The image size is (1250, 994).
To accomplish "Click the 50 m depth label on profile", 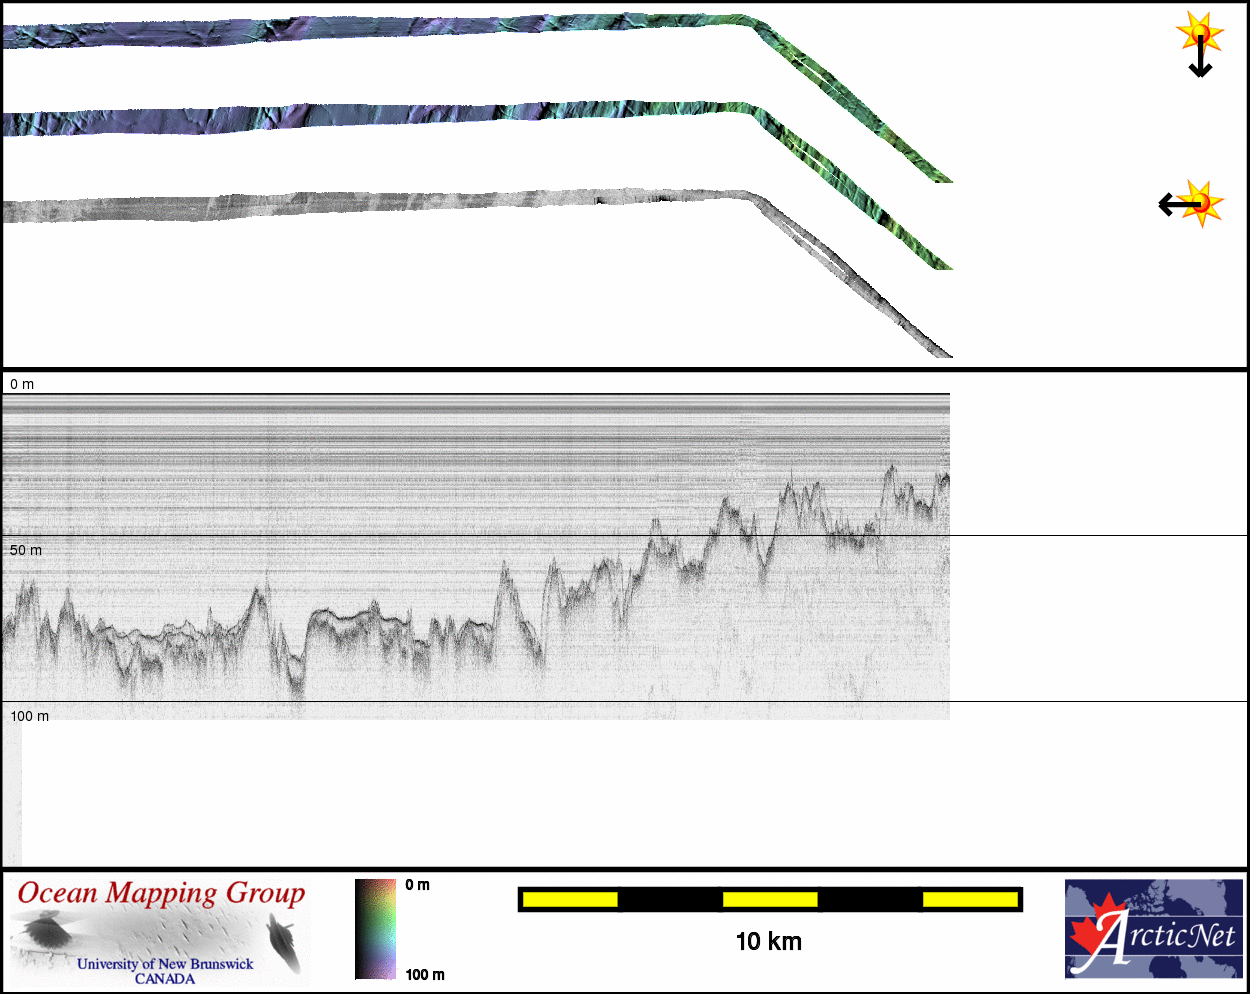I will [x=26, y=550].
